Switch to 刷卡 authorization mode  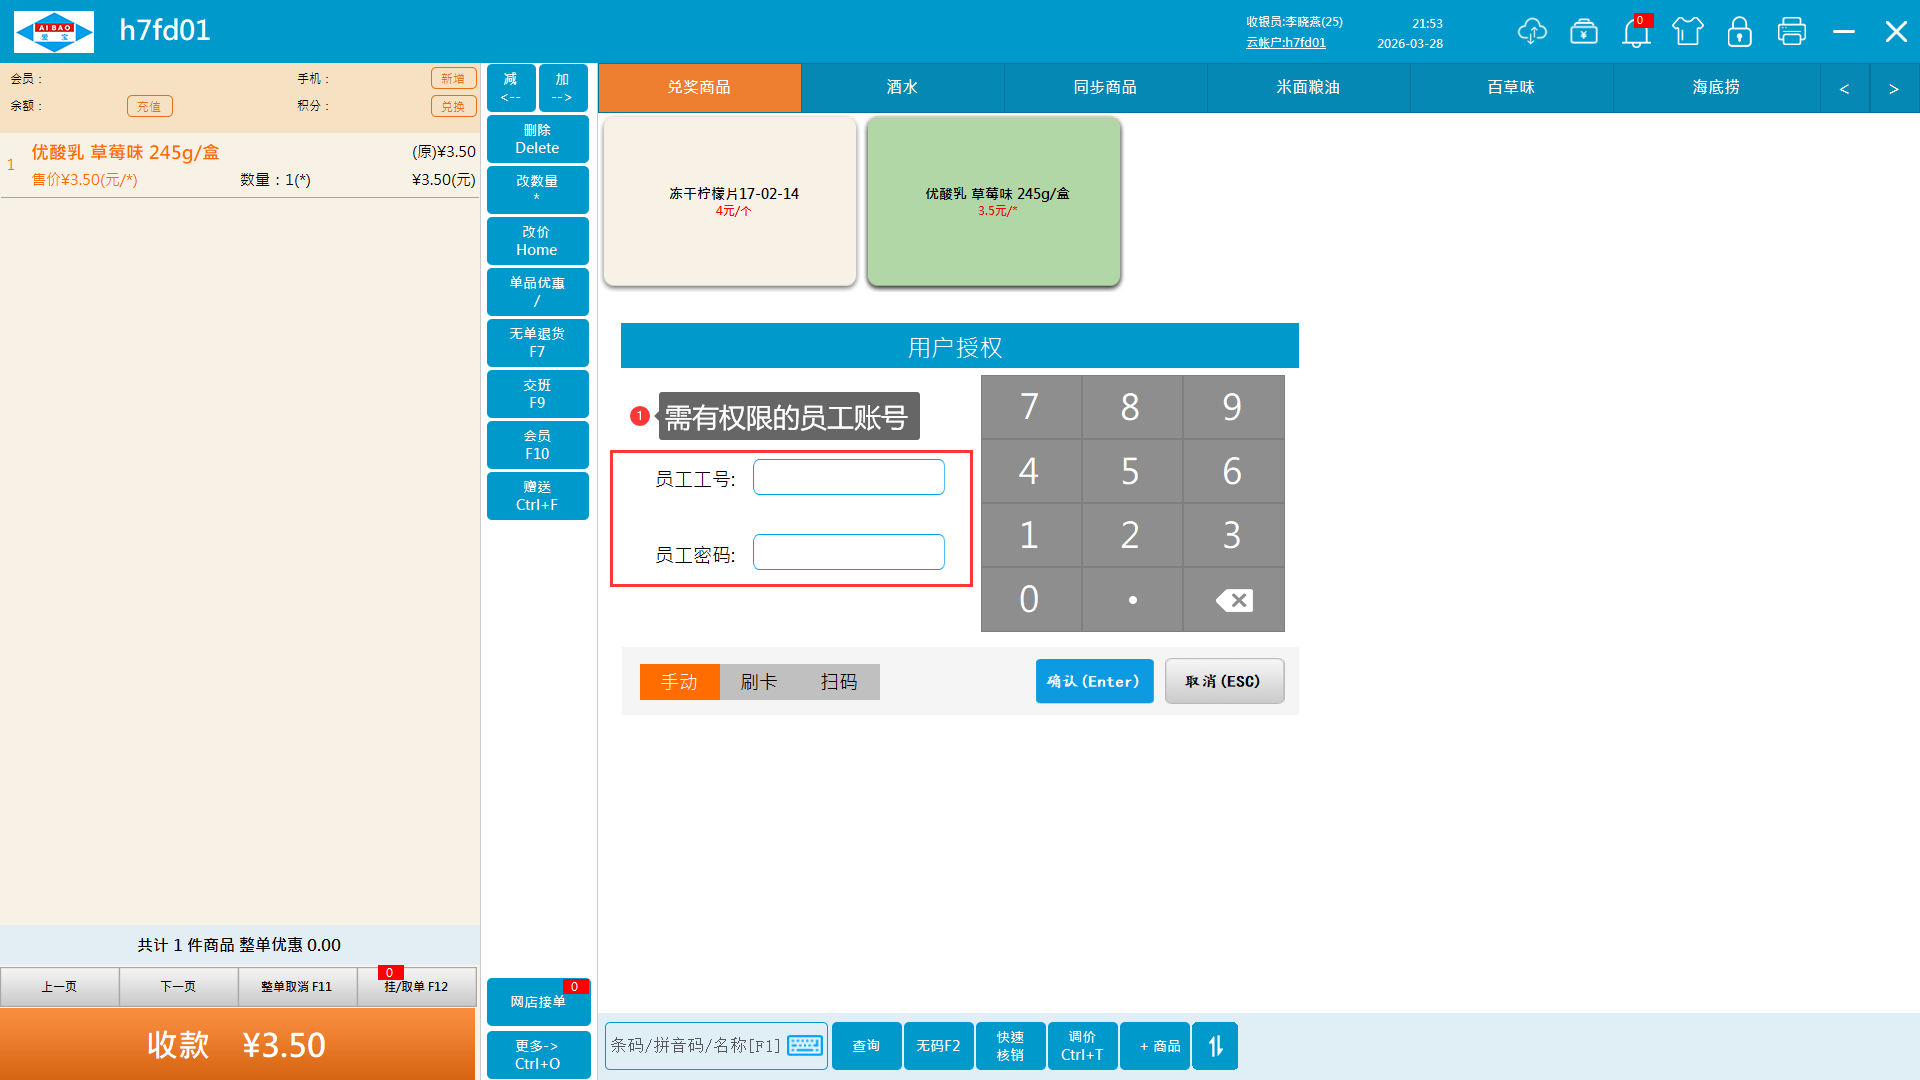click(759, 682)
